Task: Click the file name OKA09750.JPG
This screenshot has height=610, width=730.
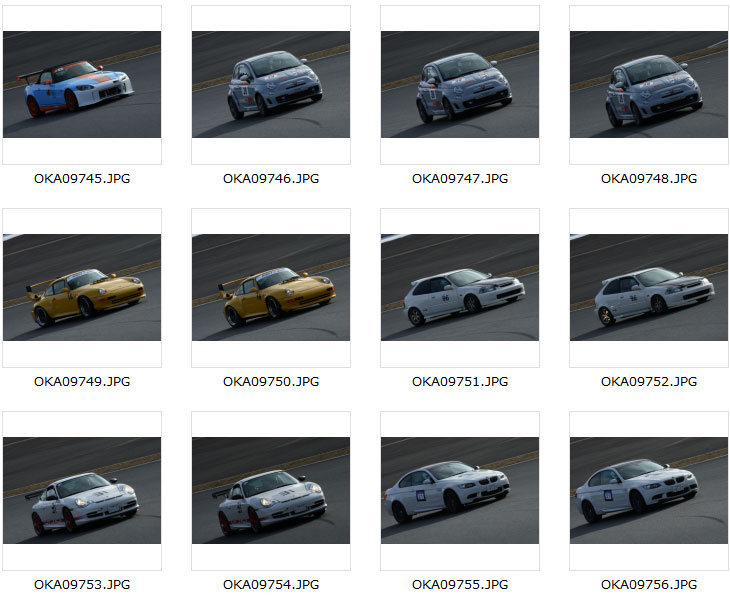Action: [x=271, y=382]
